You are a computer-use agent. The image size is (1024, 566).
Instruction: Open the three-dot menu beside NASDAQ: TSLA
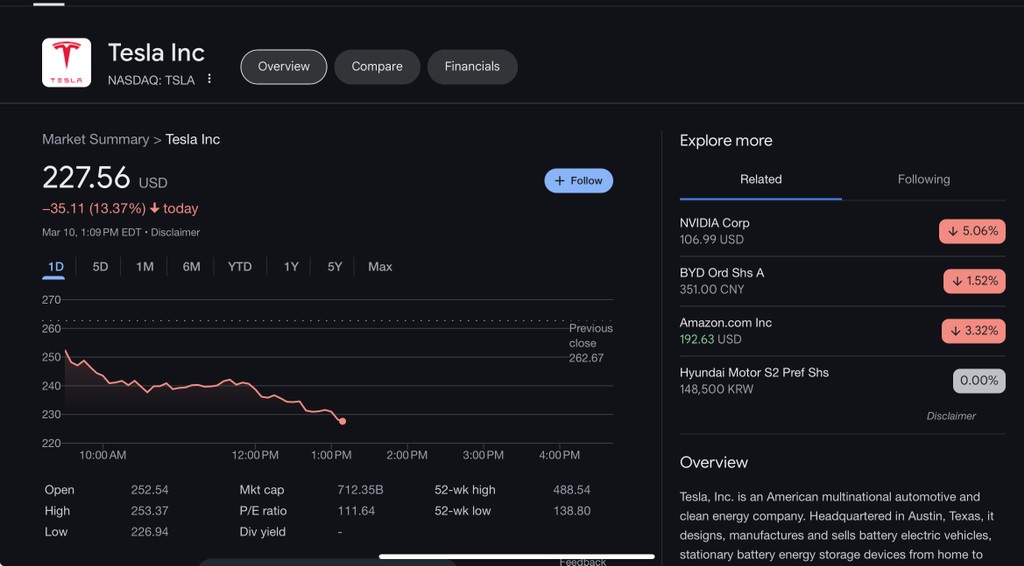209,79
